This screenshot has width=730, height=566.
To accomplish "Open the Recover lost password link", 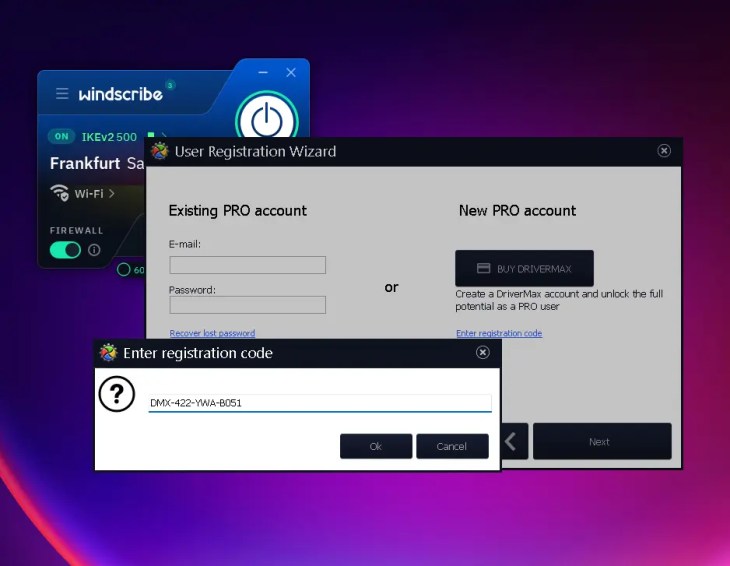I will [212, 333].
